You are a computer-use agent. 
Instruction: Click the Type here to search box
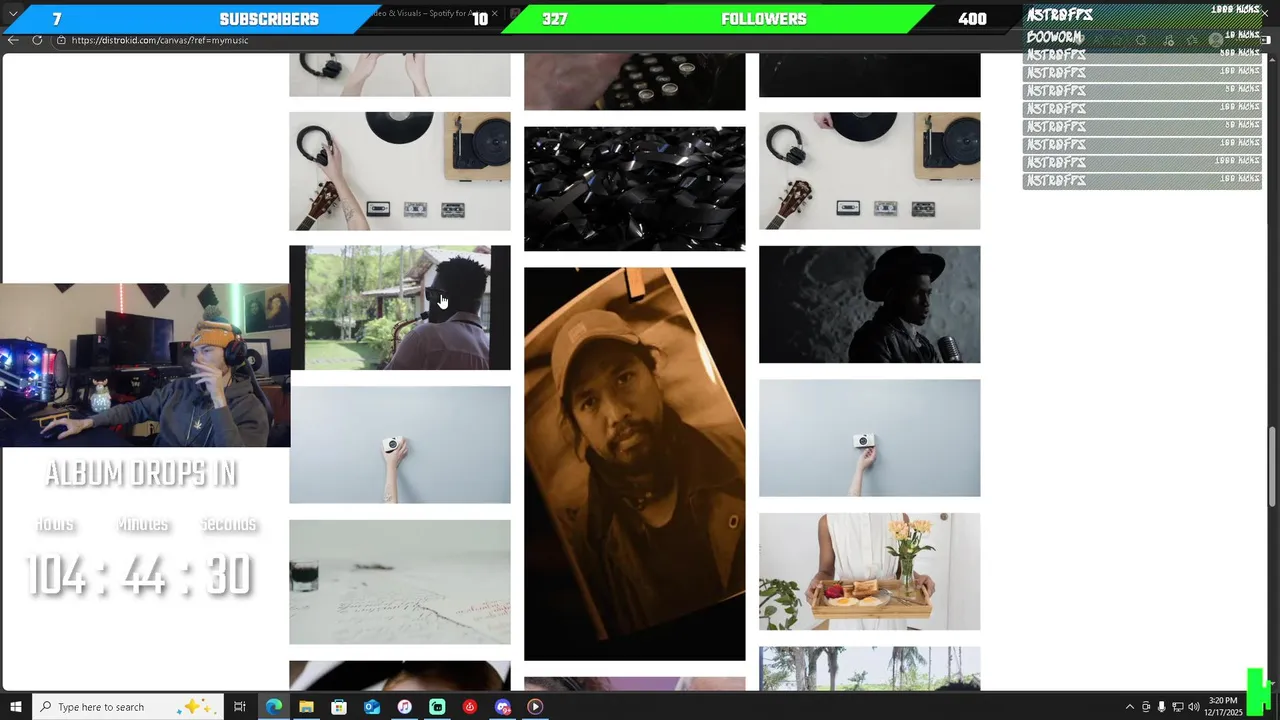click(128, 707)
